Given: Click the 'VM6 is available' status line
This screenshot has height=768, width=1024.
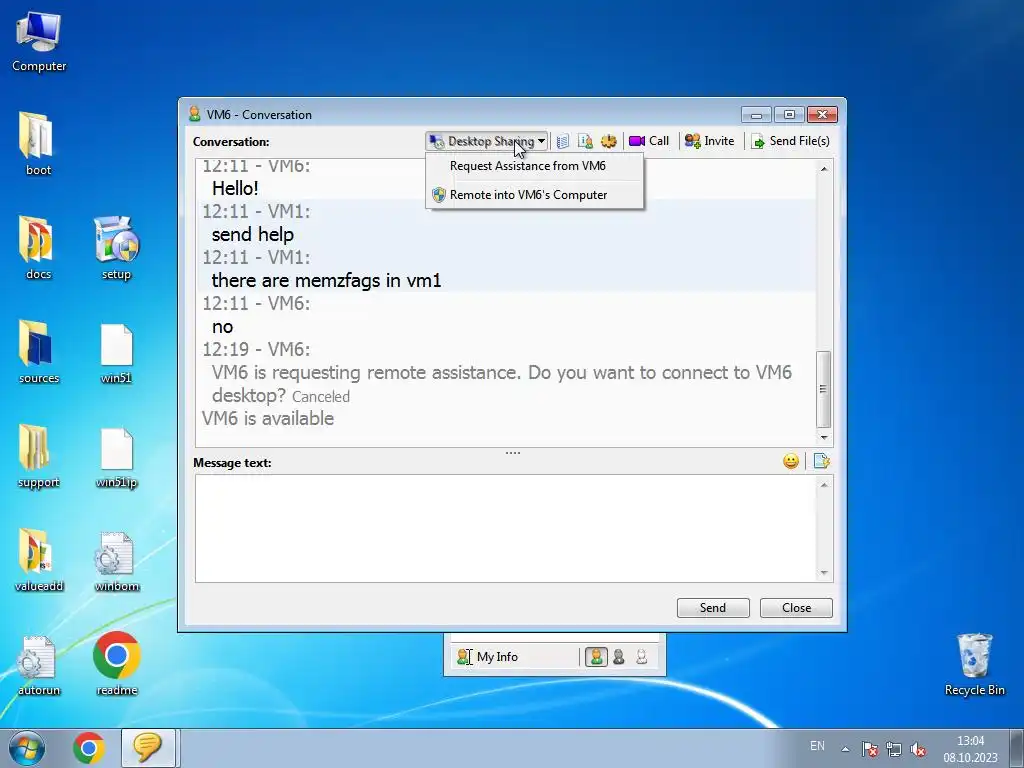Looking at the screenshot, I should click(x=268, y=419).
